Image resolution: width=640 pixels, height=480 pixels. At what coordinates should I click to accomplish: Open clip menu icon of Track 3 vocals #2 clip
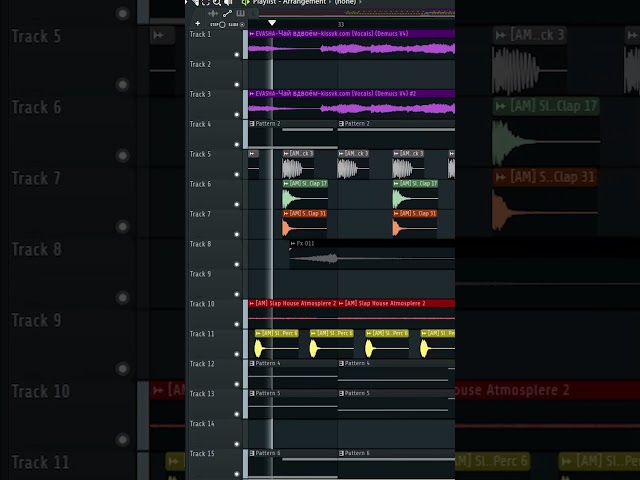pos(252,93)
